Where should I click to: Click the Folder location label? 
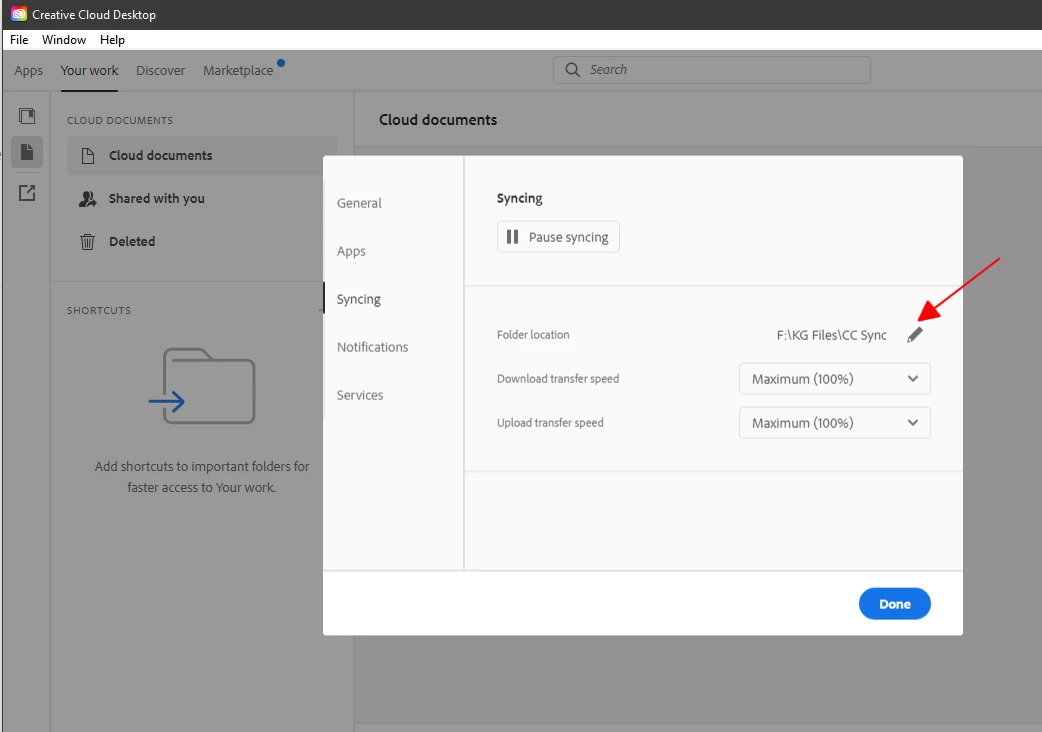[x=533, y=335]
